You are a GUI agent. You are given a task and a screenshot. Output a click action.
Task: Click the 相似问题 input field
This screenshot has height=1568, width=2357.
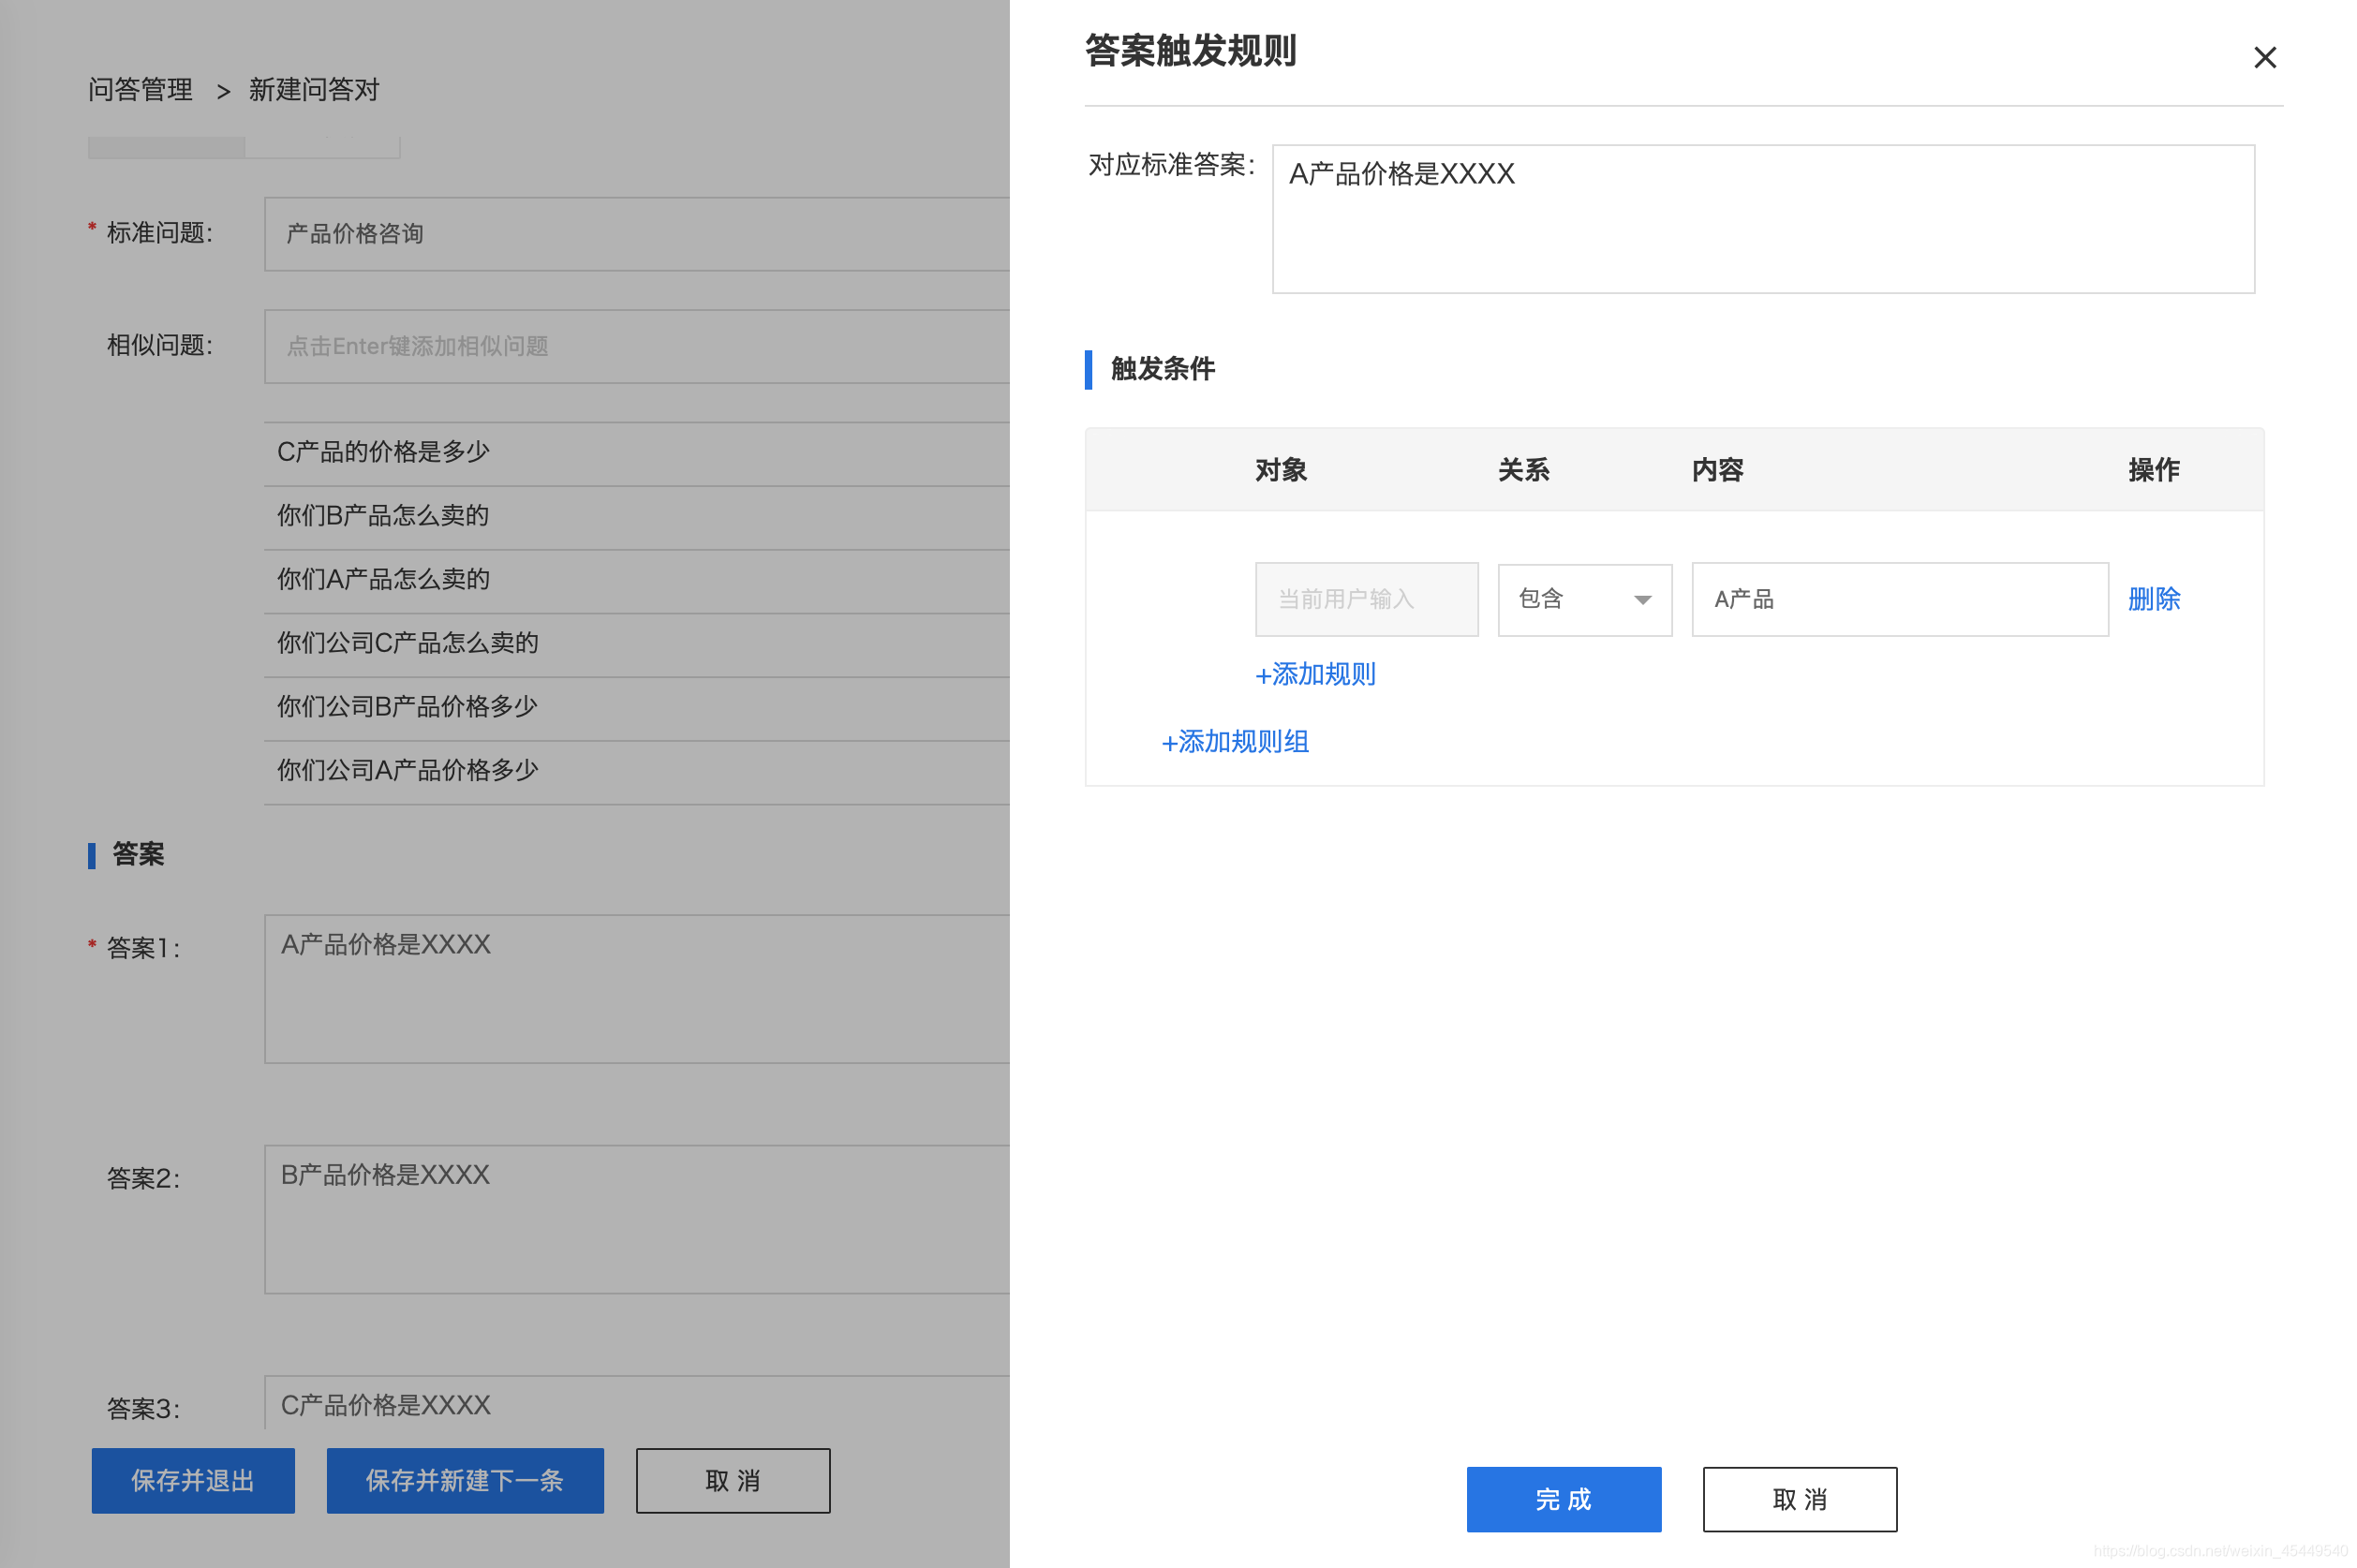coord(636,346)
